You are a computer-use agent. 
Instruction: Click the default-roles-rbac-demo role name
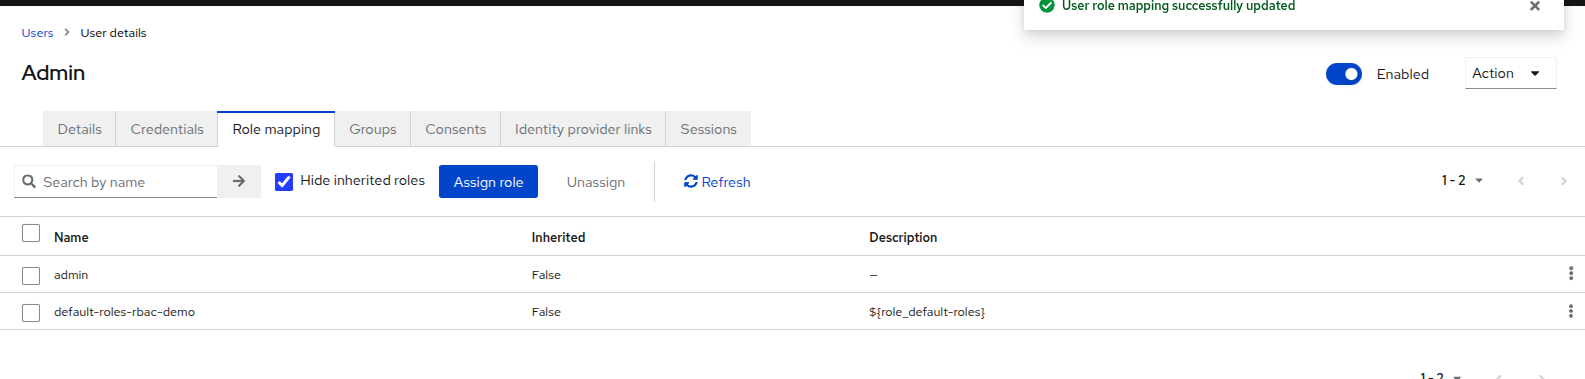click(x=124, y=312)
